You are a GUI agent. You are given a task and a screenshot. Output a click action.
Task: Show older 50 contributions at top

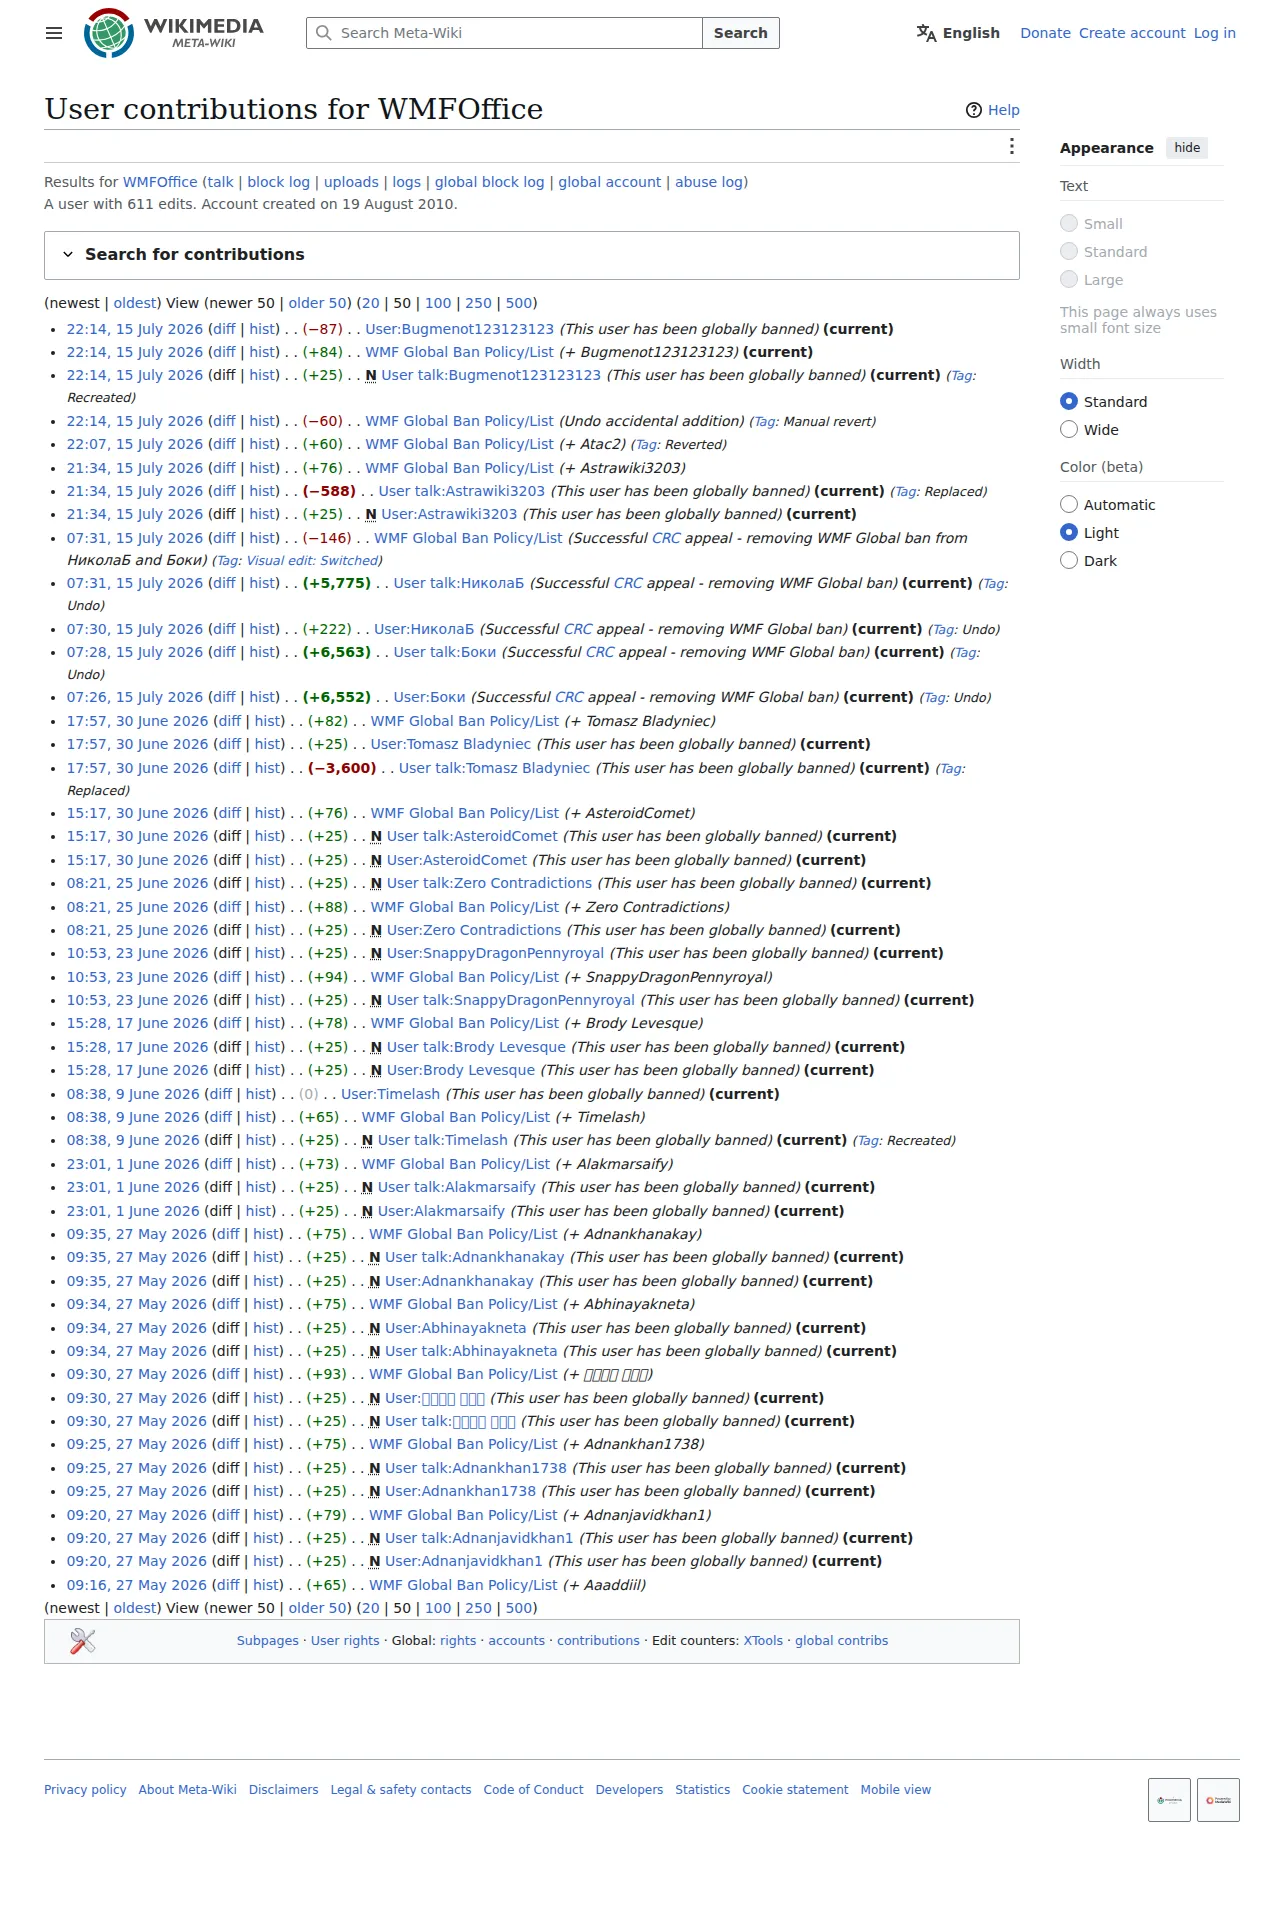click(318, 303)
